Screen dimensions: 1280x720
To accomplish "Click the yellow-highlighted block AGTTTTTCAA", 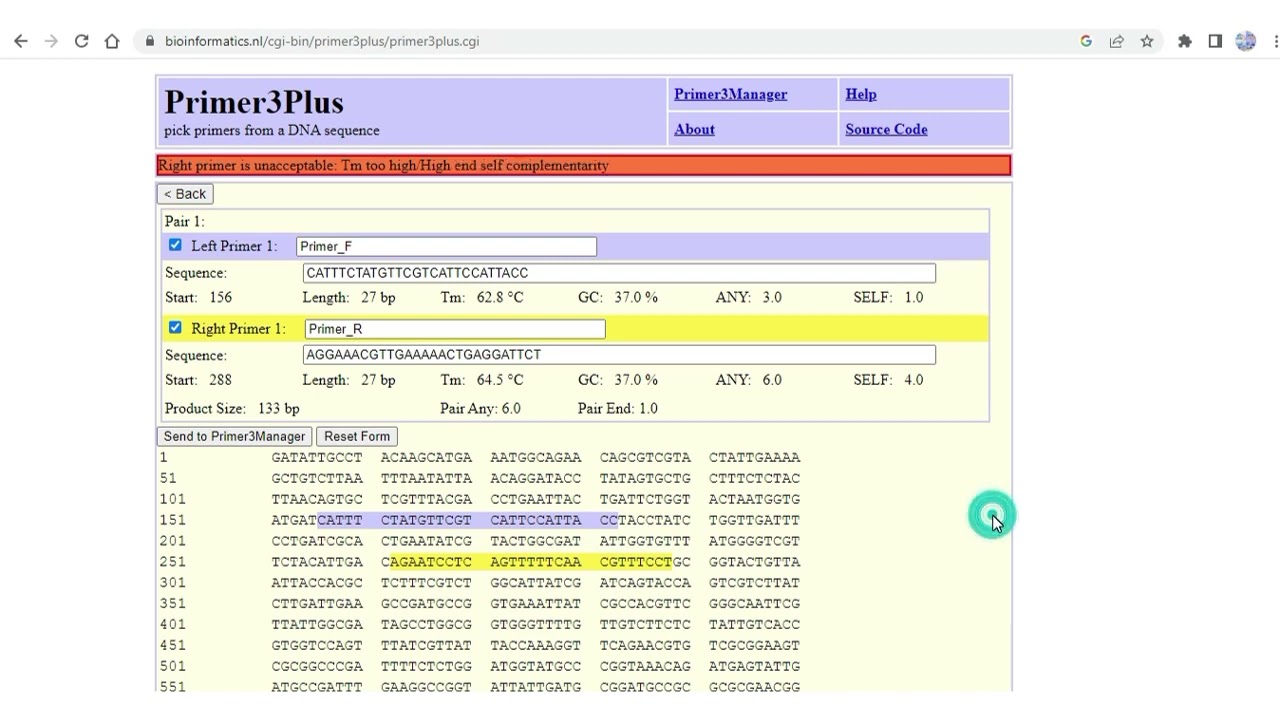I will tap(535, 562).
